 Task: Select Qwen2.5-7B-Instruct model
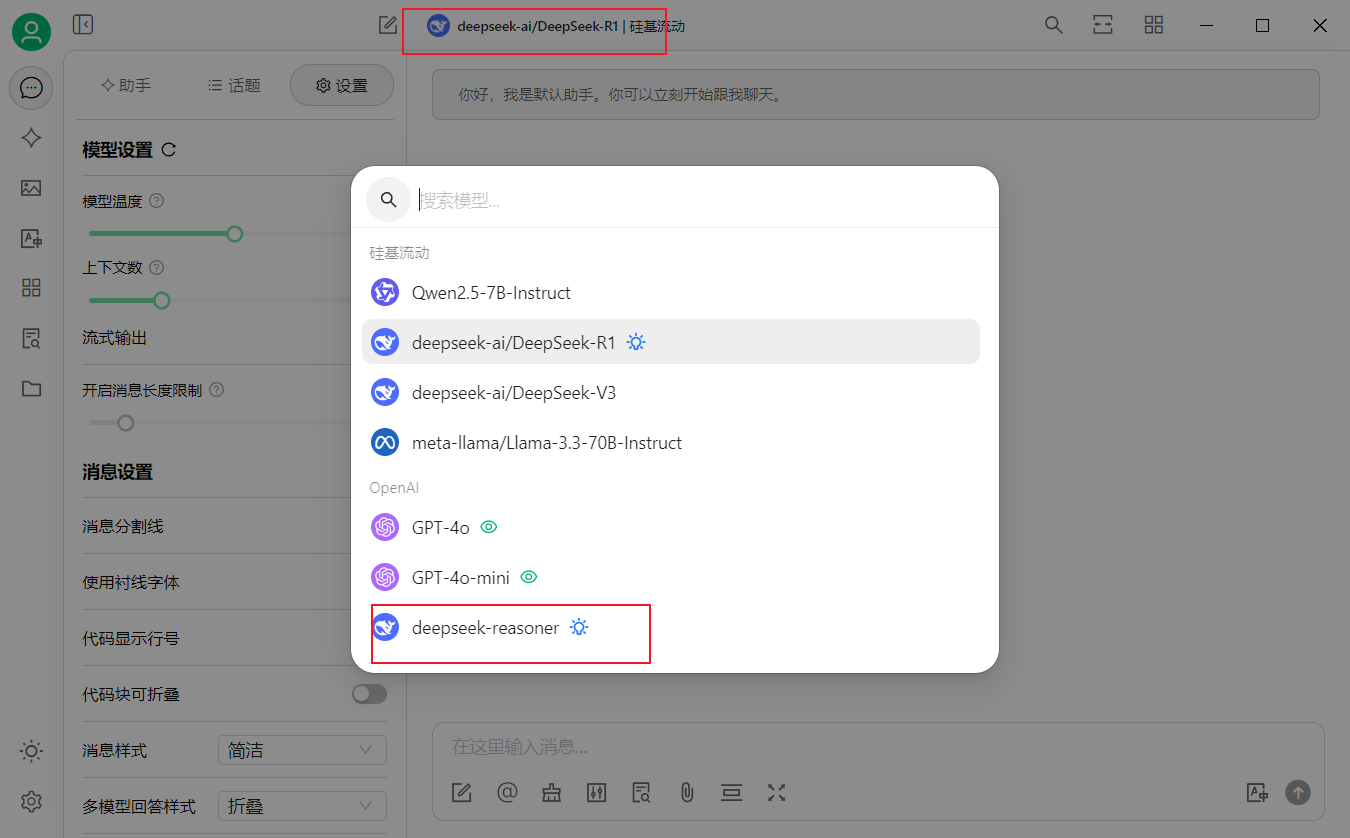tap(670, 293)
